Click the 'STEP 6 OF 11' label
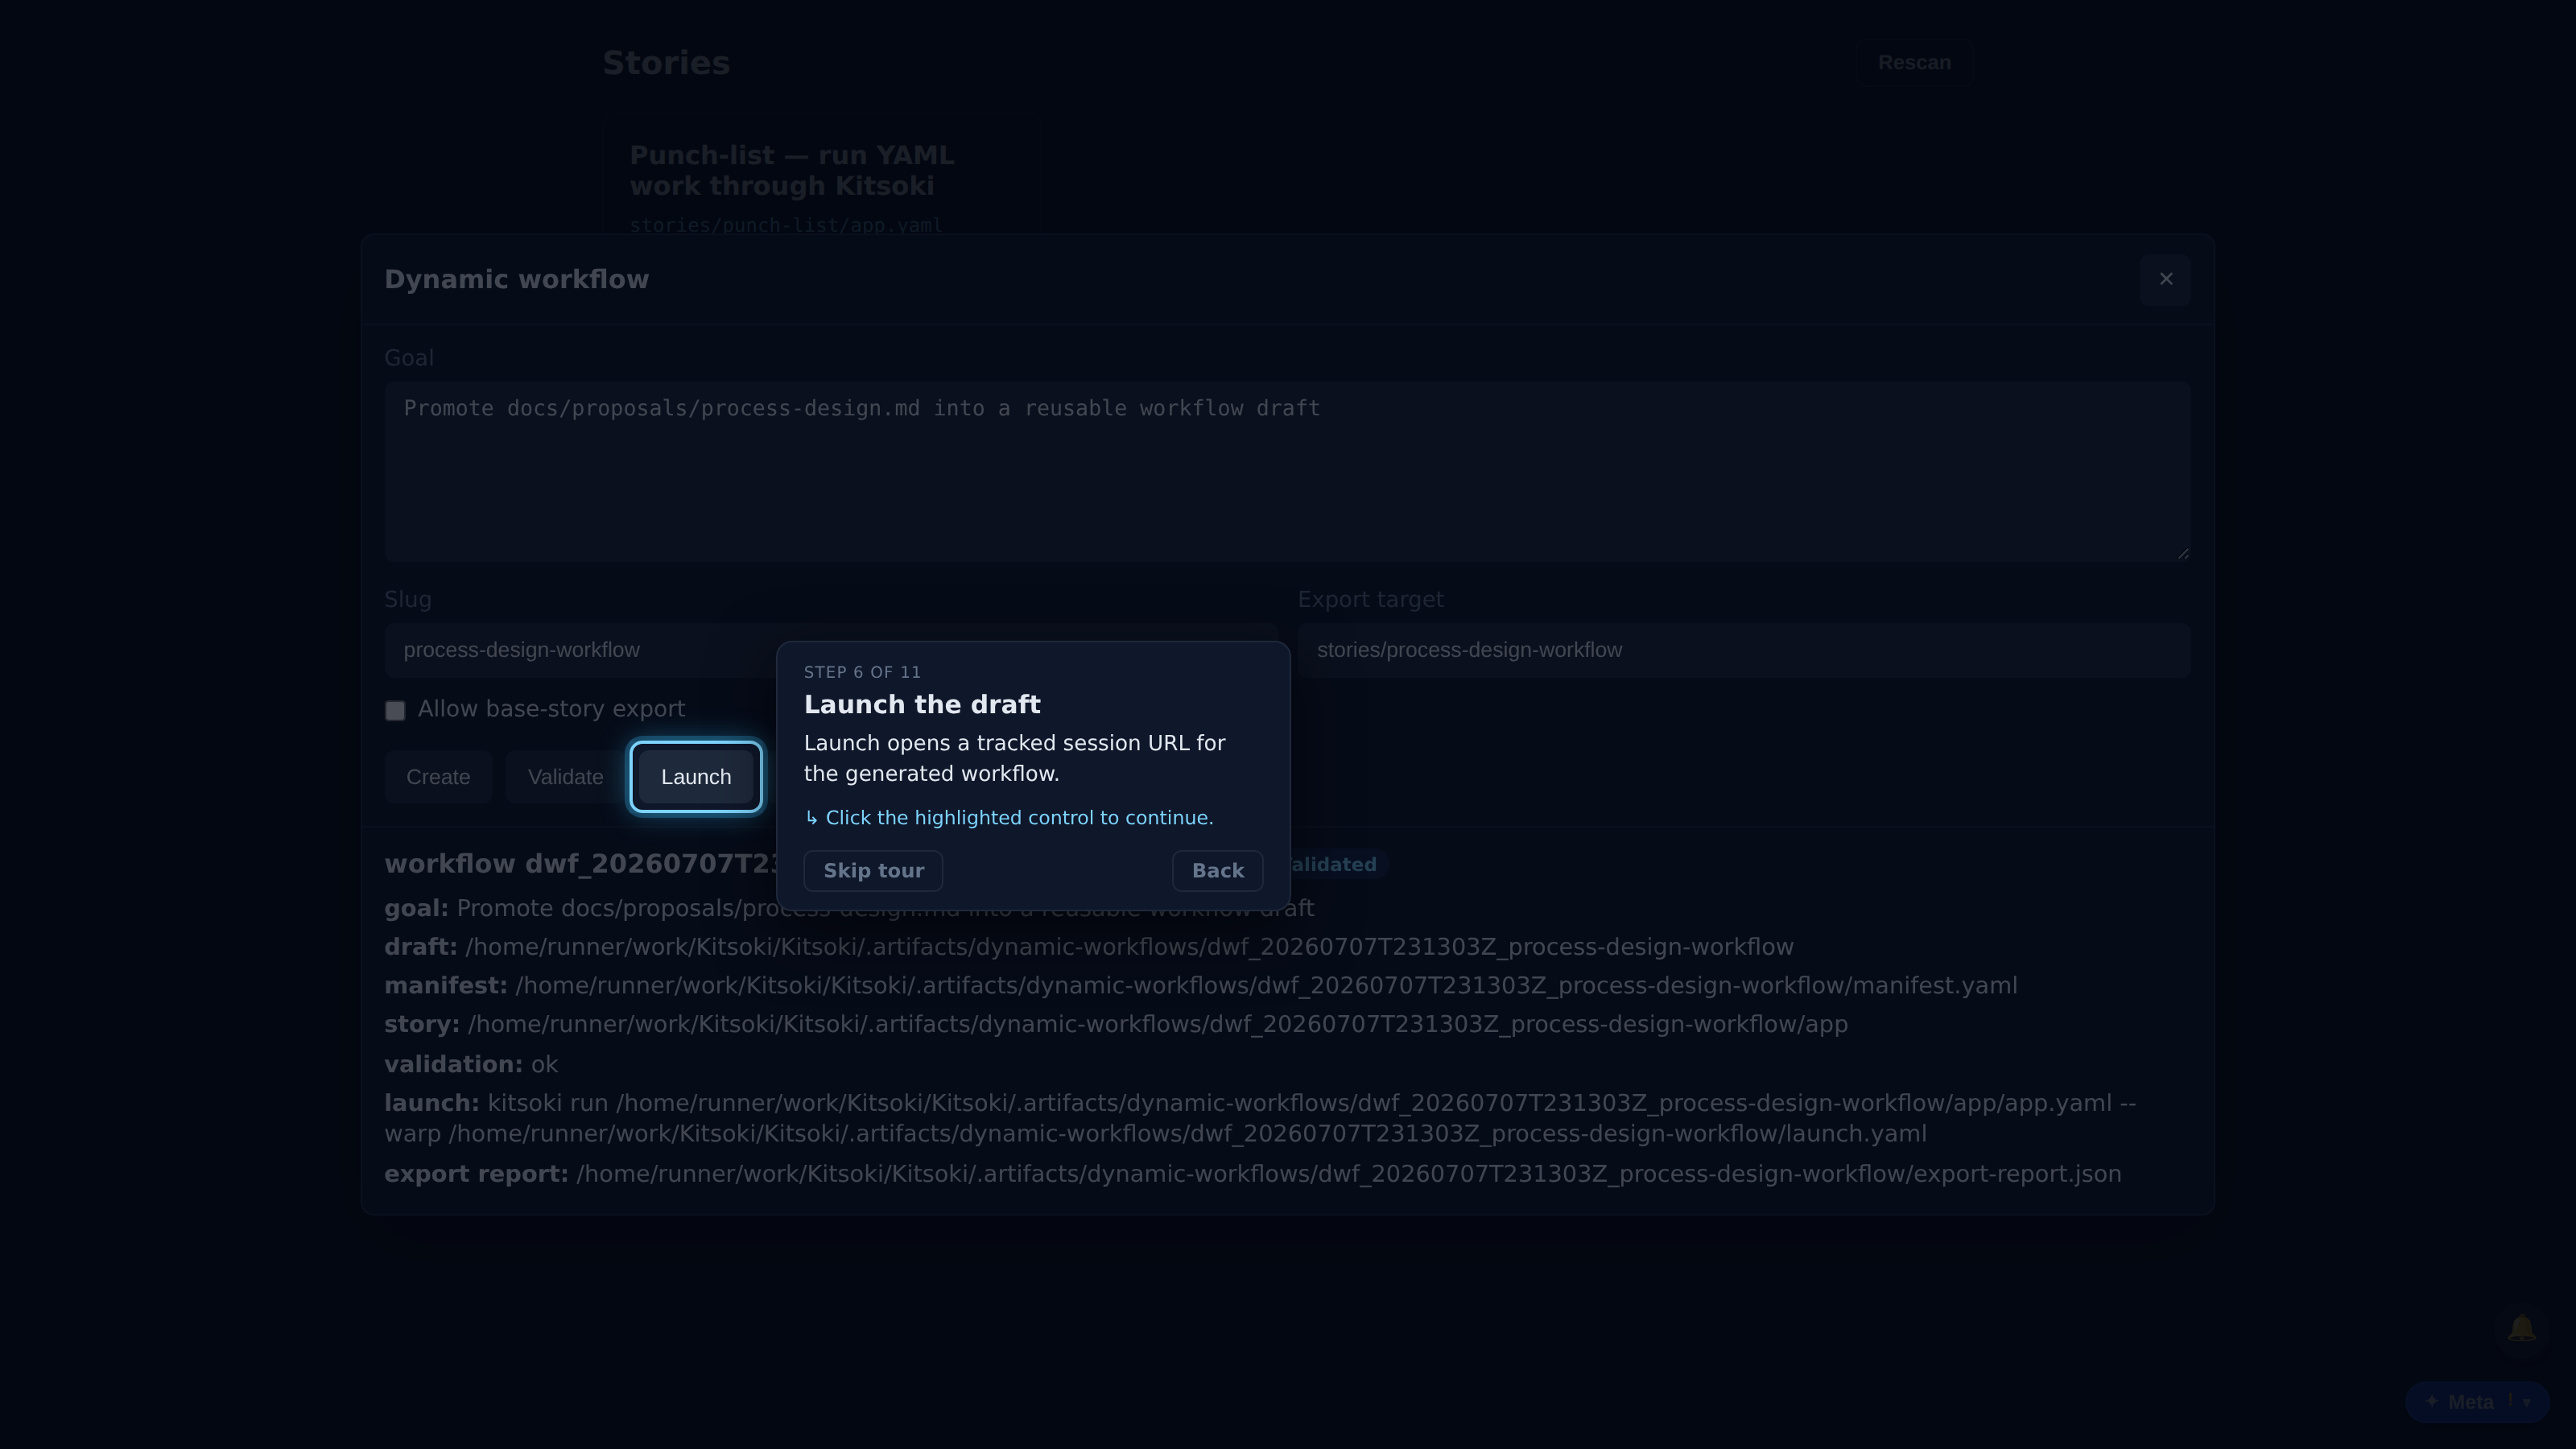Viewport: 2576px width, 1449px height. [x=862, y=673]
